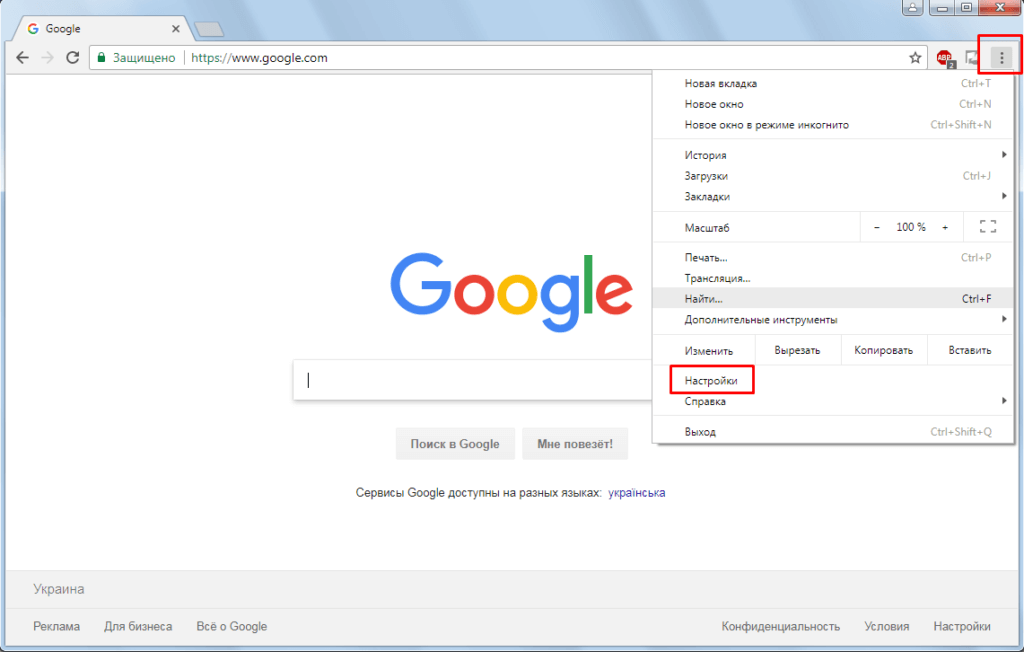Choose Трансляция... menu item

(x=833, y=278)
